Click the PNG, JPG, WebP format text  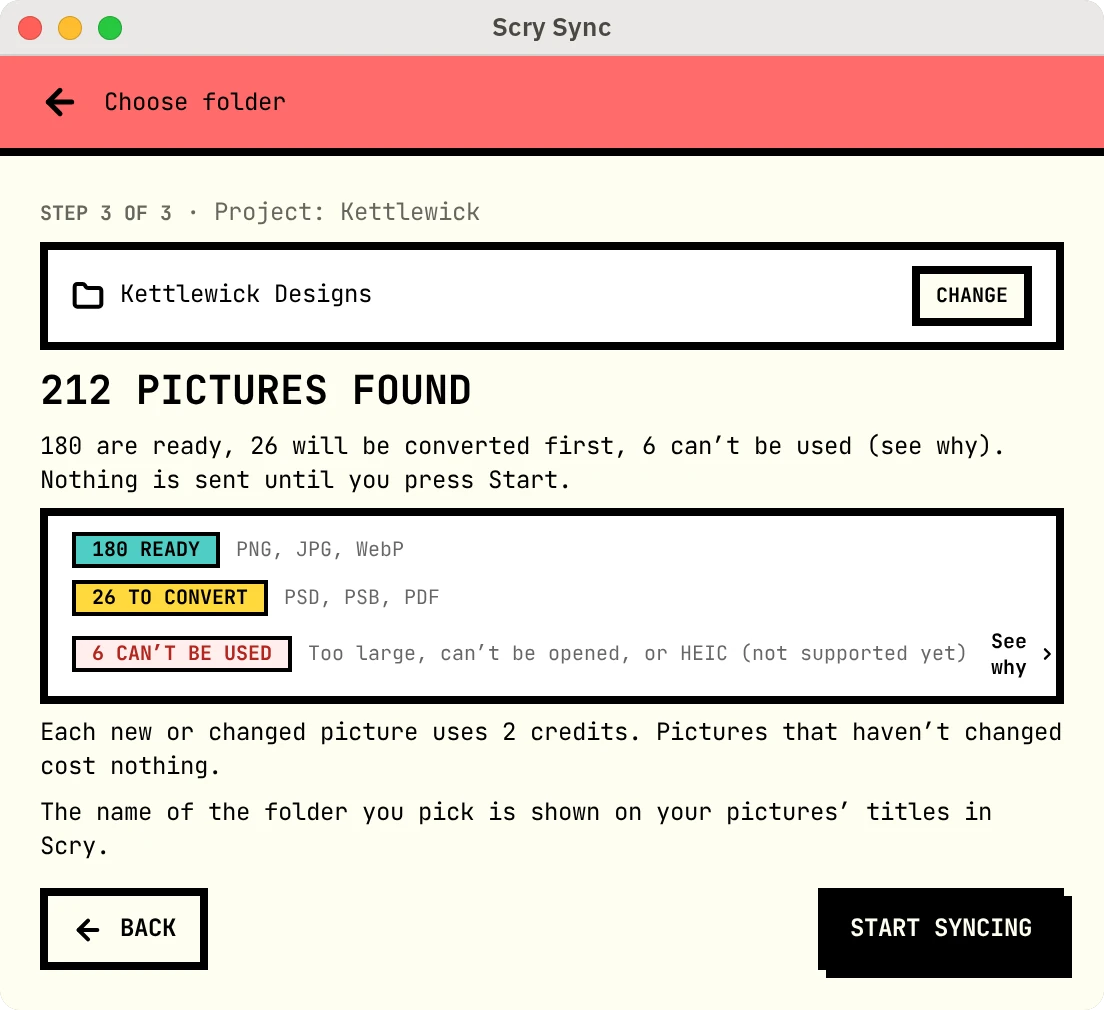click(x=320, y=549)
